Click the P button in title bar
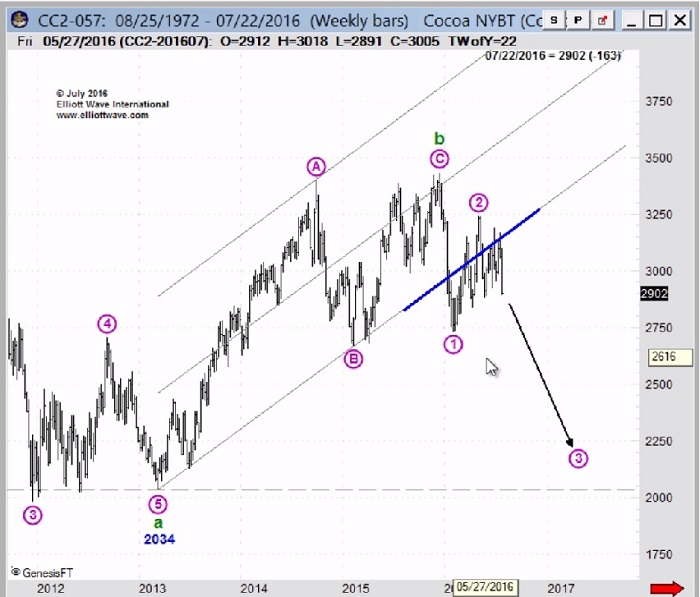The image size is (700, 597). [x=578, y=20]
